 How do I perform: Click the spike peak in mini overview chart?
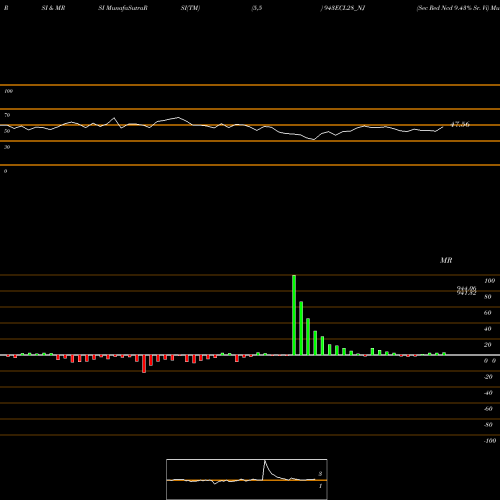tap(265, 461)
